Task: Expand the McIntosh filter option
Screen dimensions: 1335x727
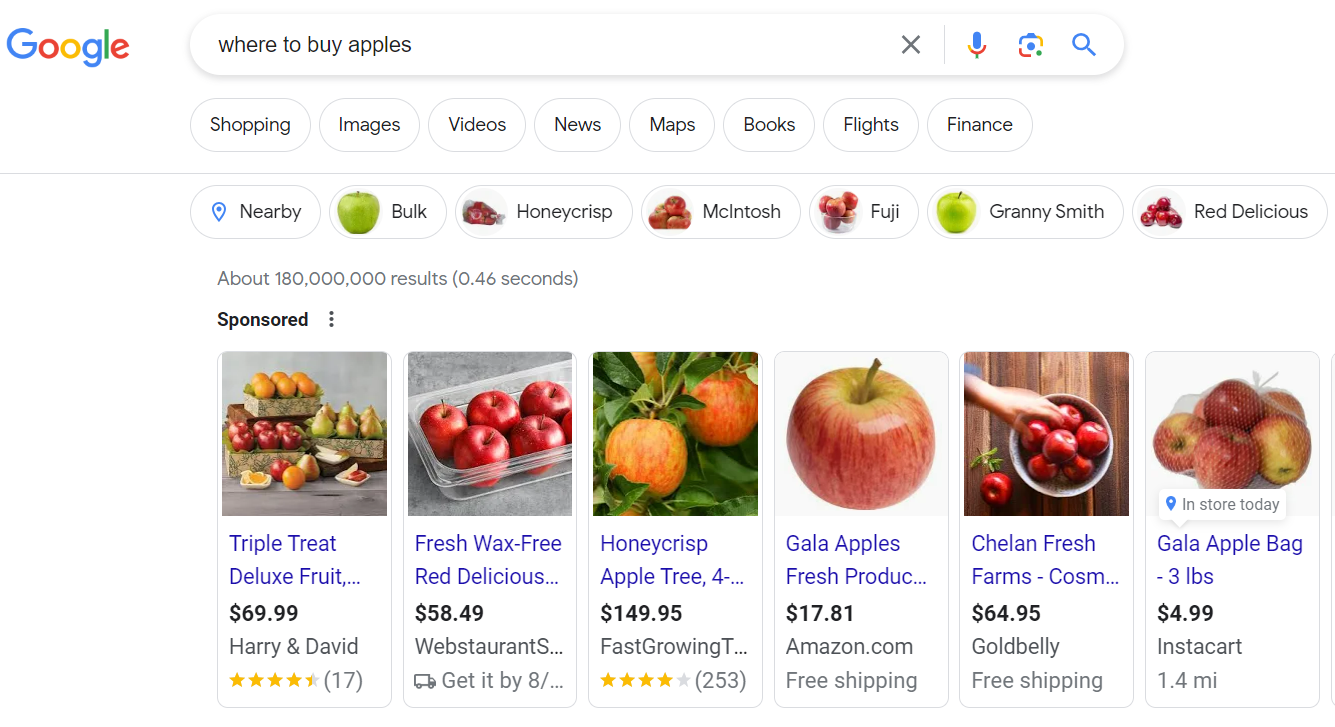Action: pyautogui.click(x=720, y=211)
